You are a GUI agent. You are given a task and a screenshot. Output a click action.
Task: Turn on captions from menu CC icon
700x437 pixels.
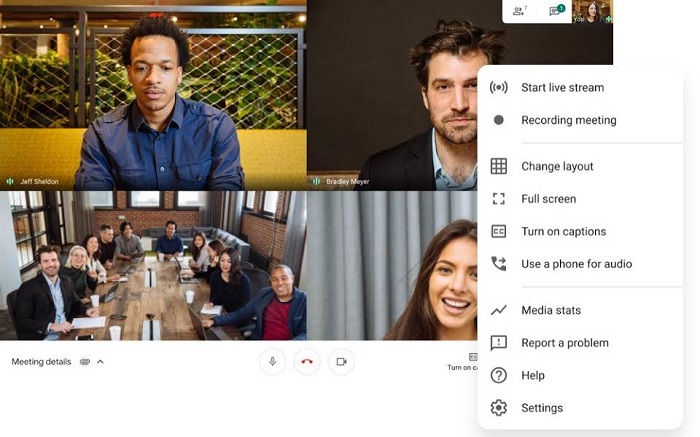[499, 231]
